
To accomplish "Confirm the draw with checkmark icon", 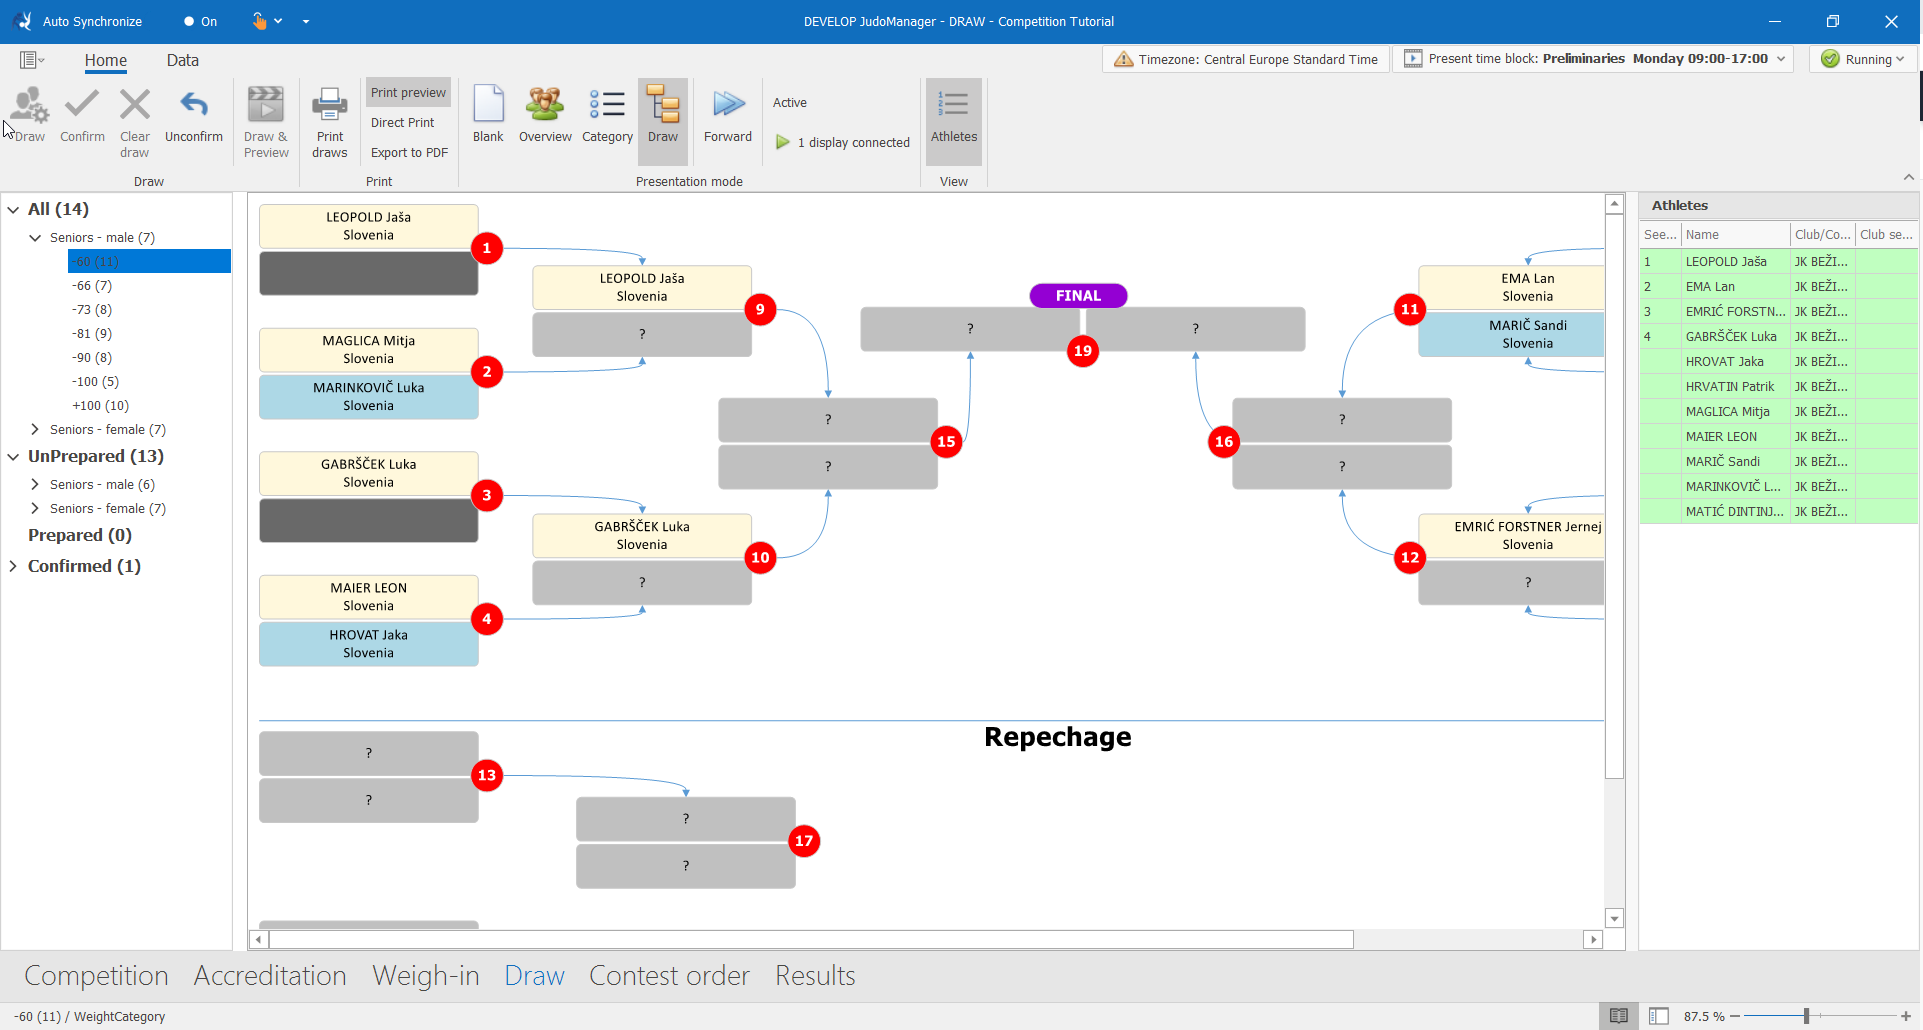I will (82, 115).
